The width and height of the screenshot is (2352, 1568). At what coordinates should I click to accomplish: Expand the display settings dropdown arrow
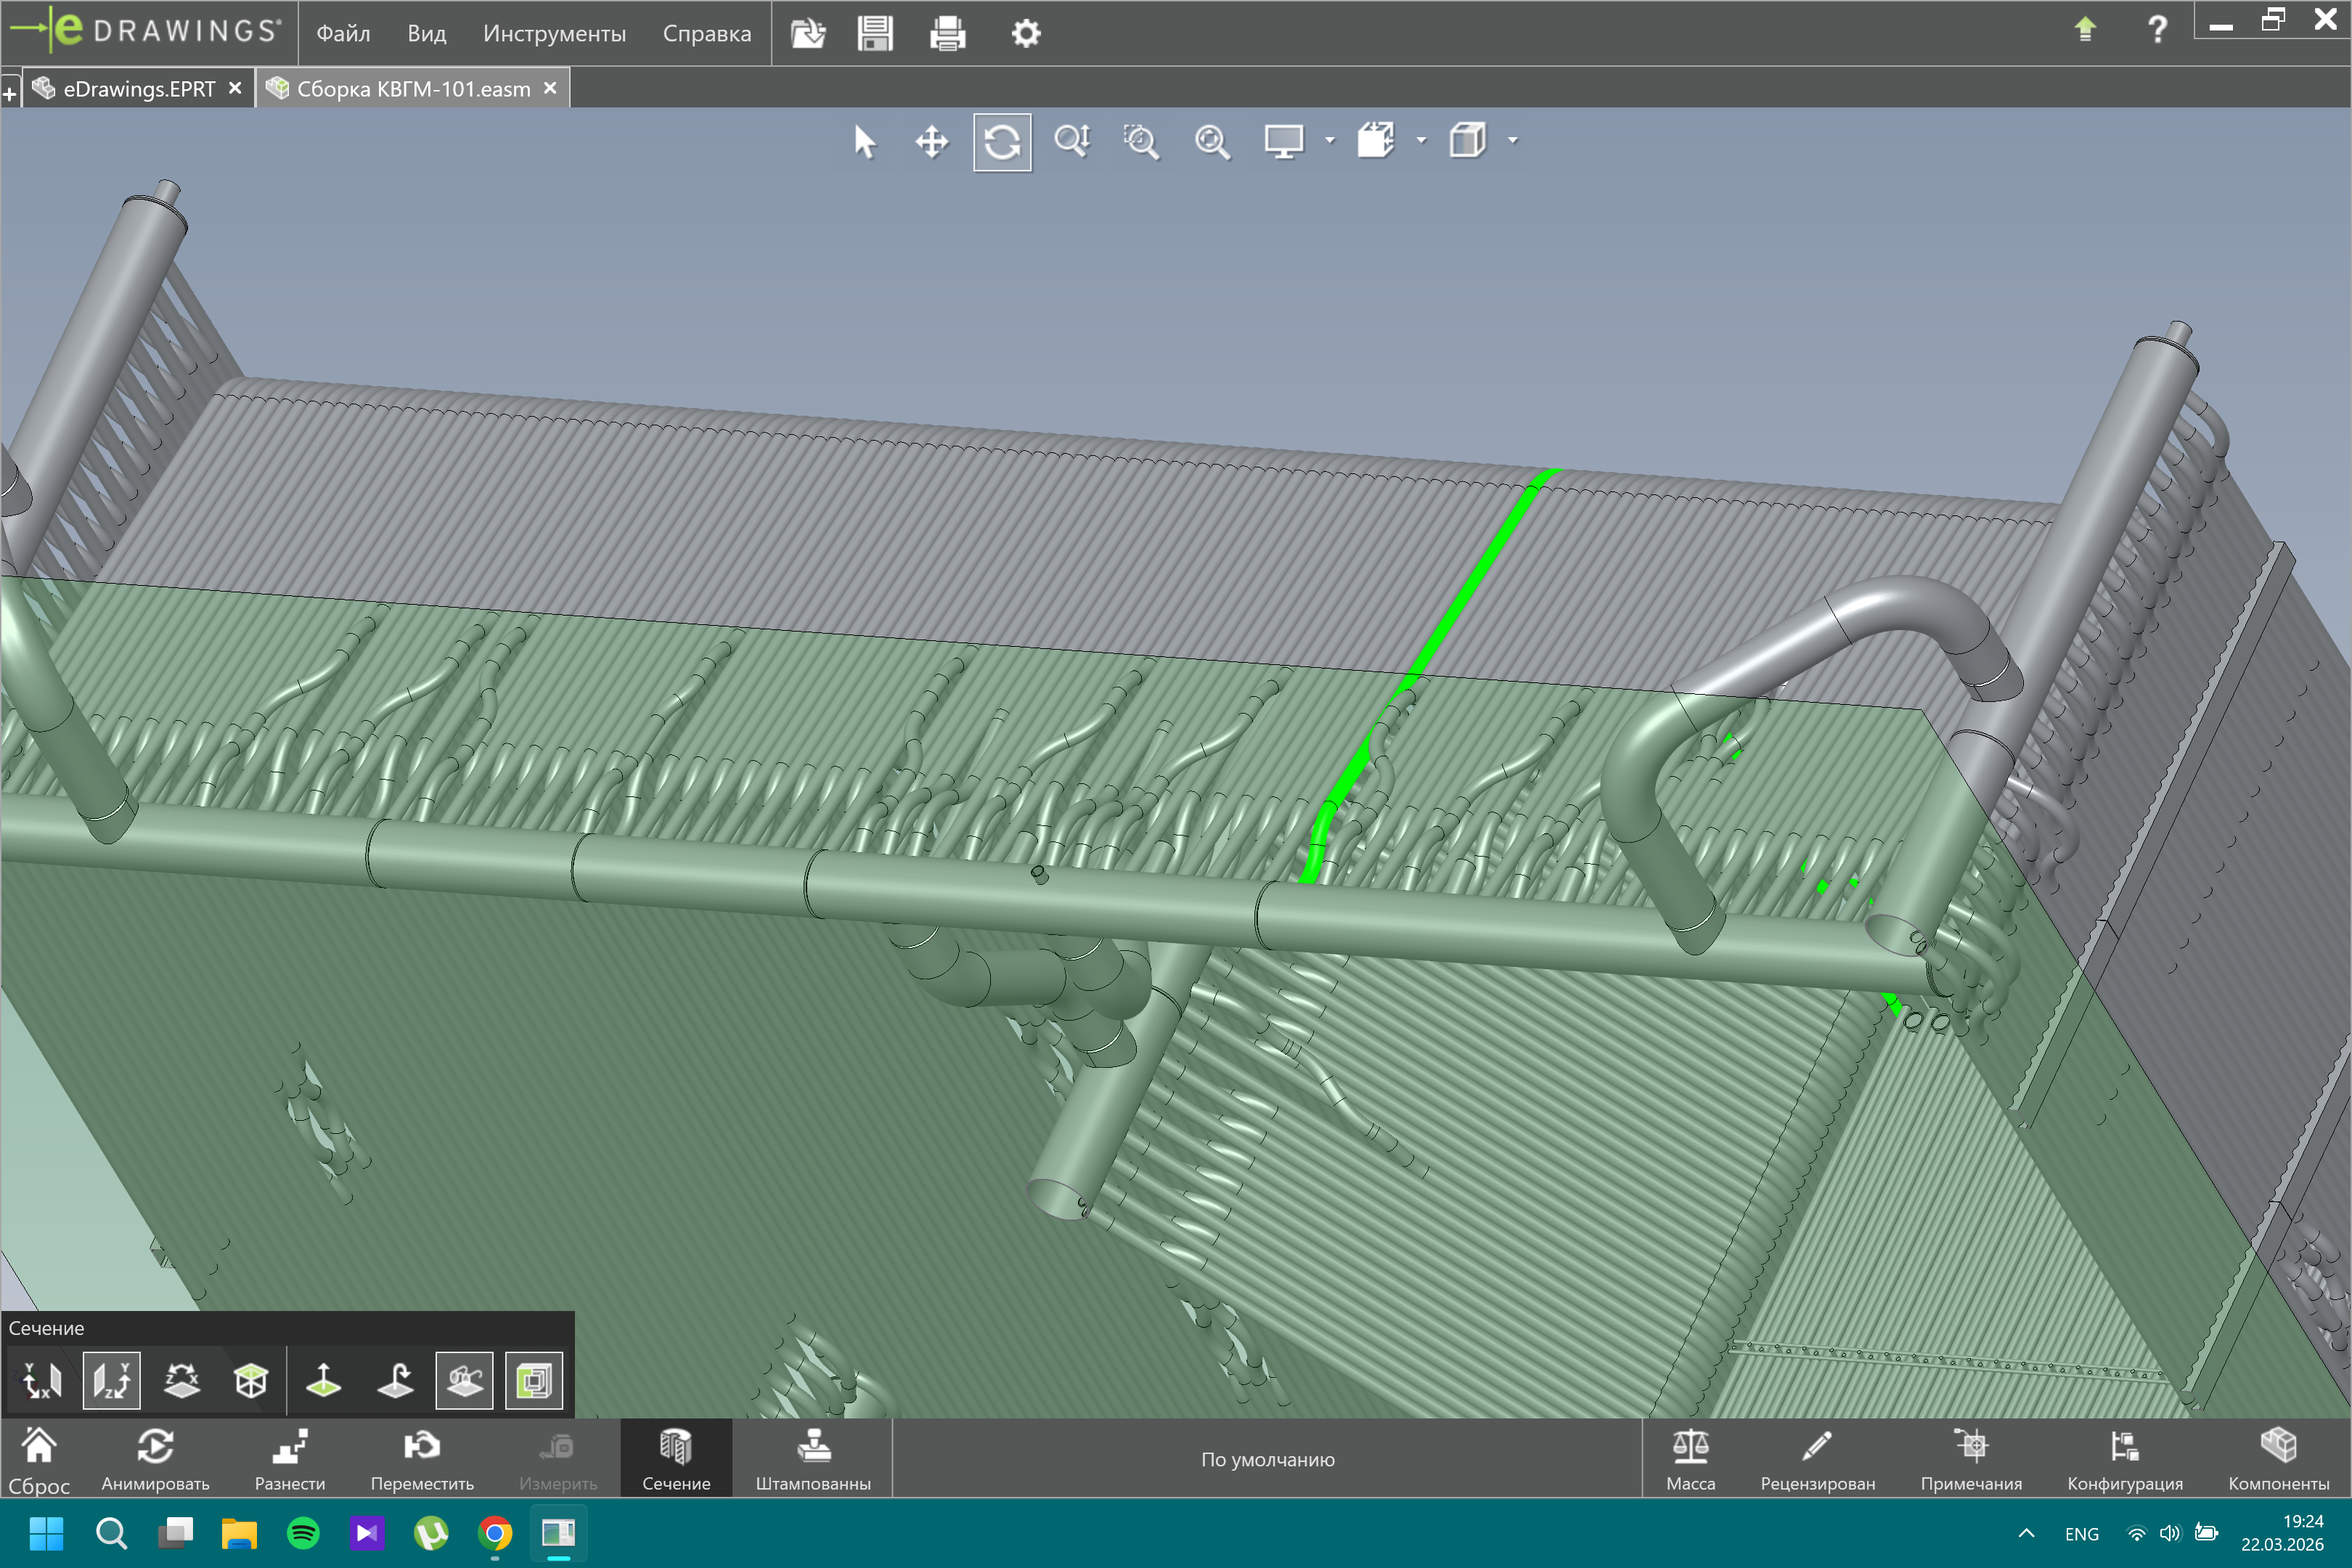pos(1330,141)
